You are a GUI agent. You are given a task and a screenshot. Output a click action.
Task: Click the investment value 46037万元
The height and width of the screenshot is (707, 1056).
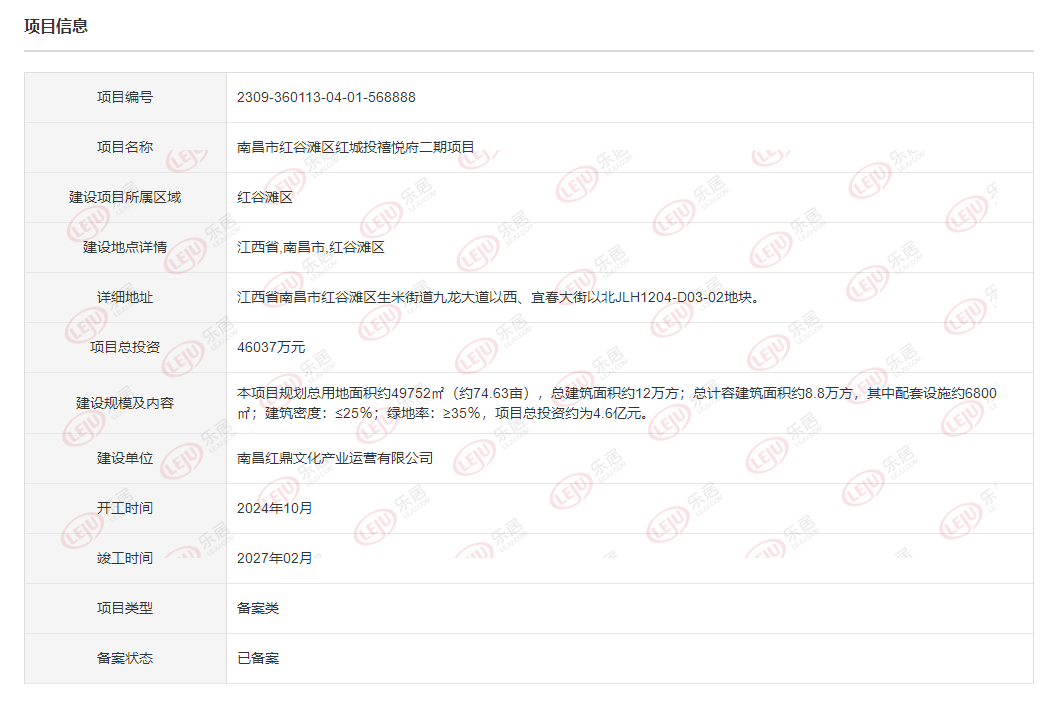coord(271,347)
